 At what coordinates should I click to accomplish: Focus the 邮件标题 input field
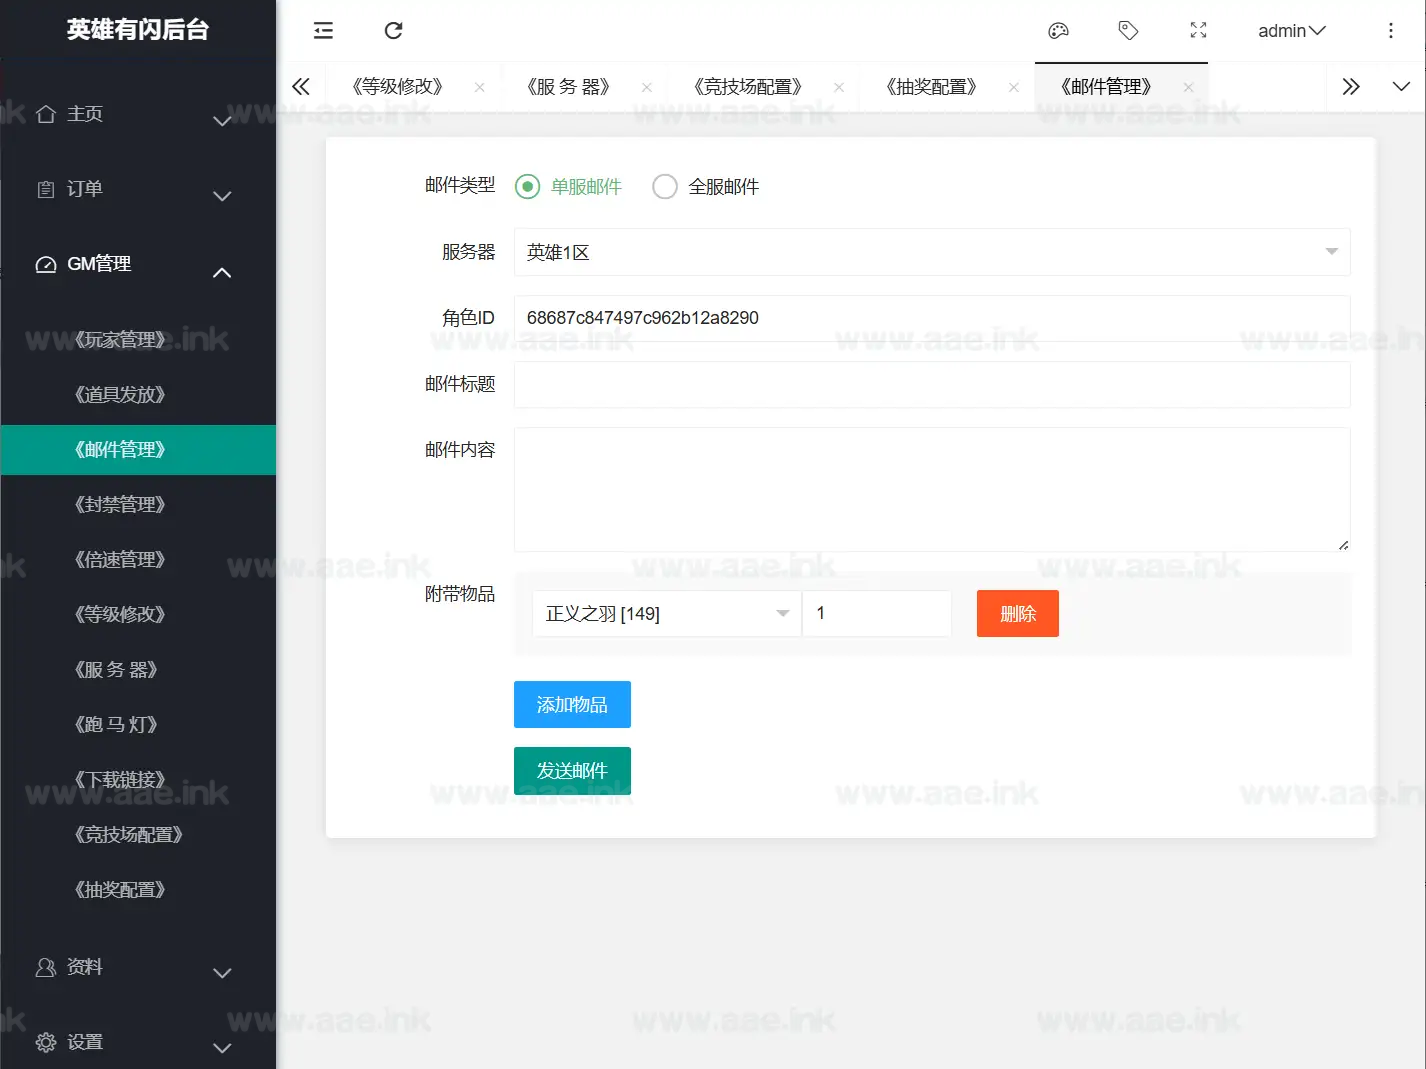[x=932, y=384]
